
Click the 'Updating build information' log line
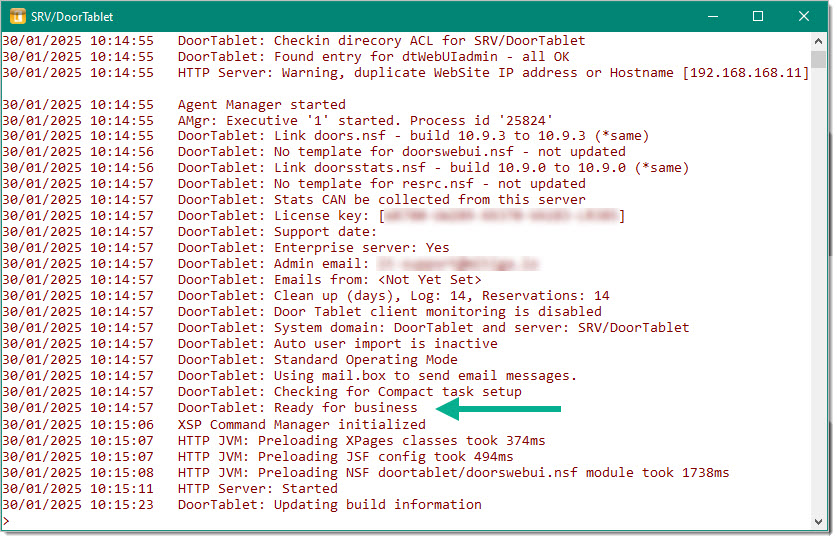coord(329,504)
